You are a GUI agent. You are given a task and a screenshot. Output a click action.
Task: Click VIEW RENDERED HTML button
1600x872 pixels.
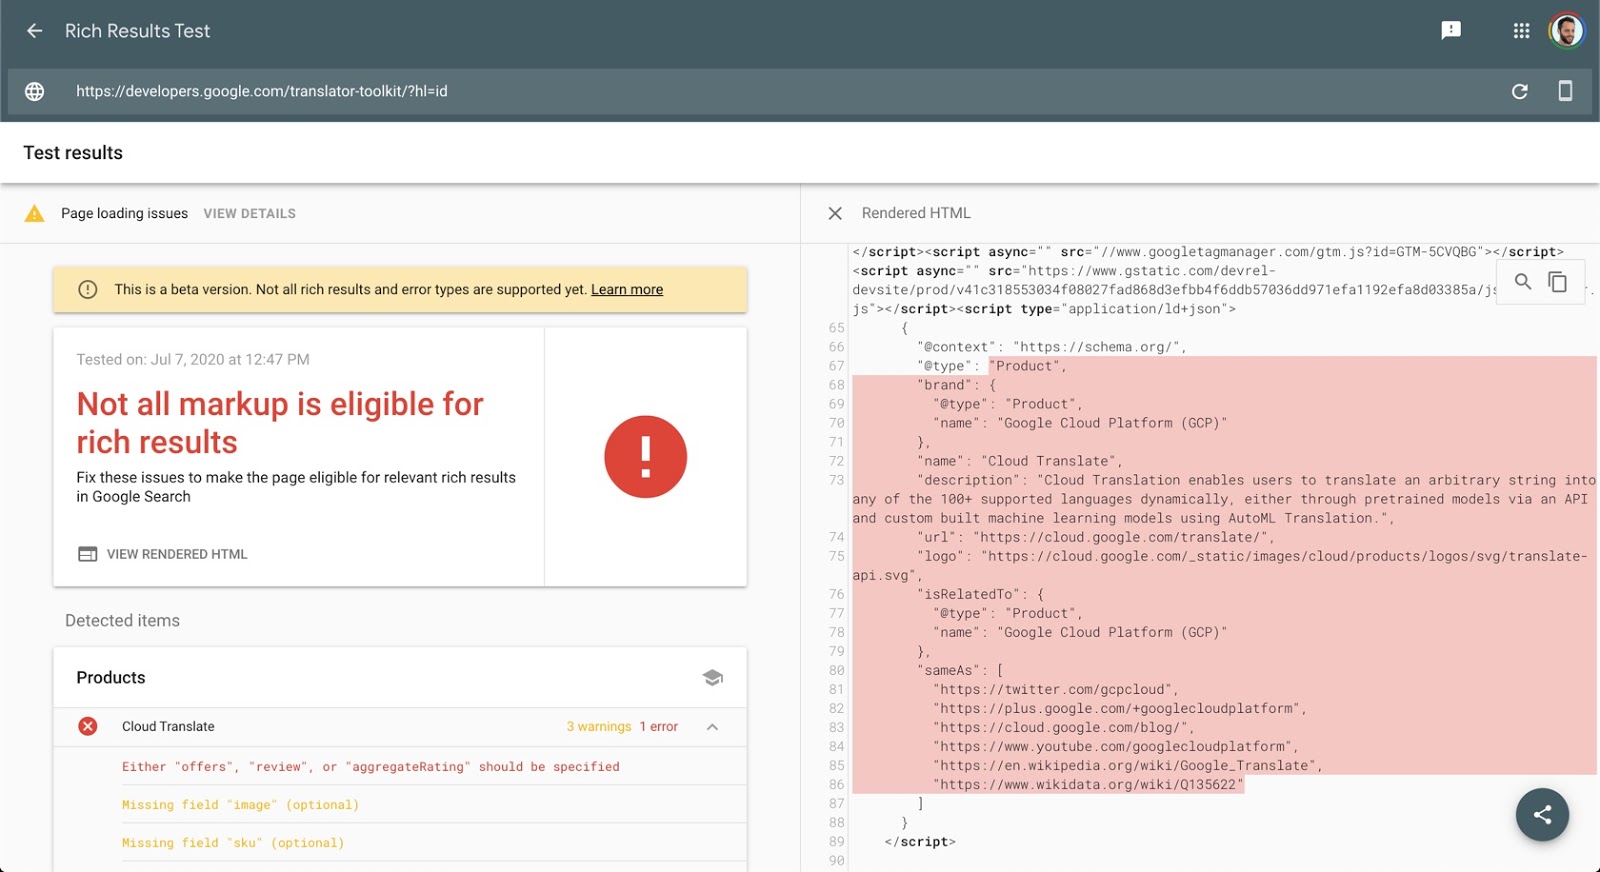click(x=163, y=554)
